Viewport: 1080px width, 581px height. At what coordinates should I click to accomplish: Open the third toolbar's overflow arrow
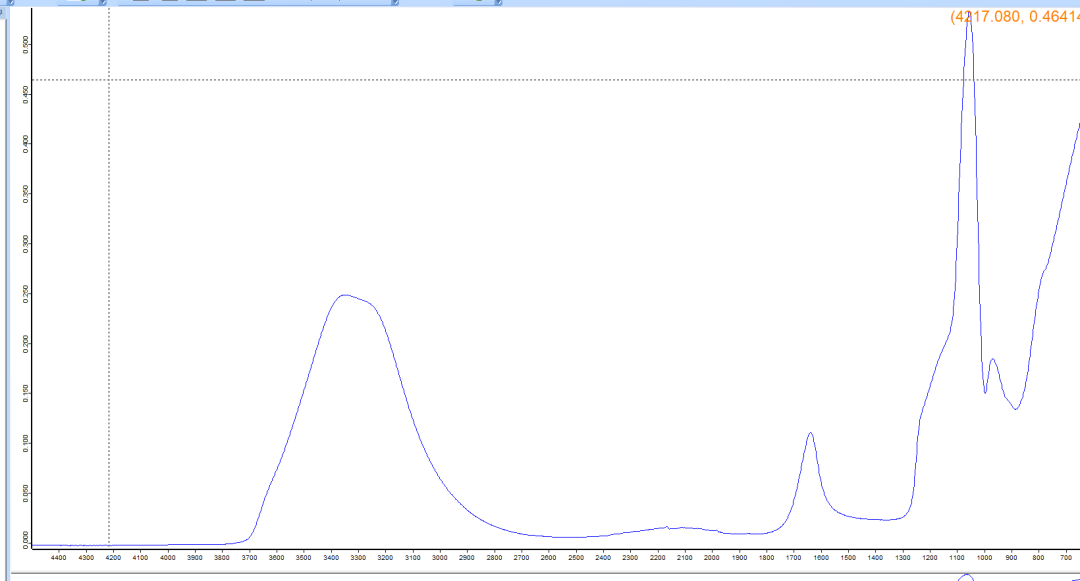point(395,3)
